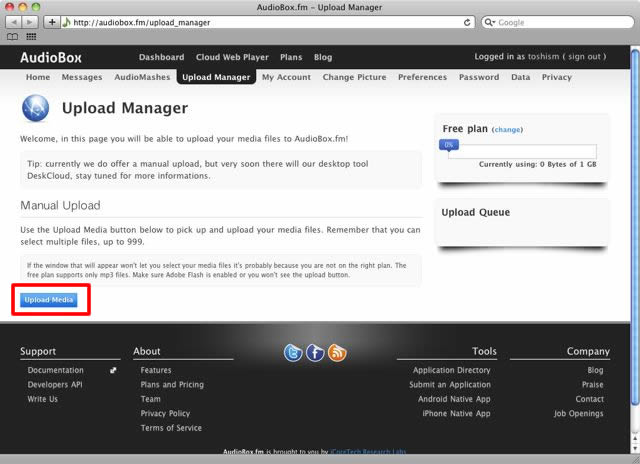Open the iPhone Native App link
Screen dimensions: 640x464
click(x=456, y=413)
